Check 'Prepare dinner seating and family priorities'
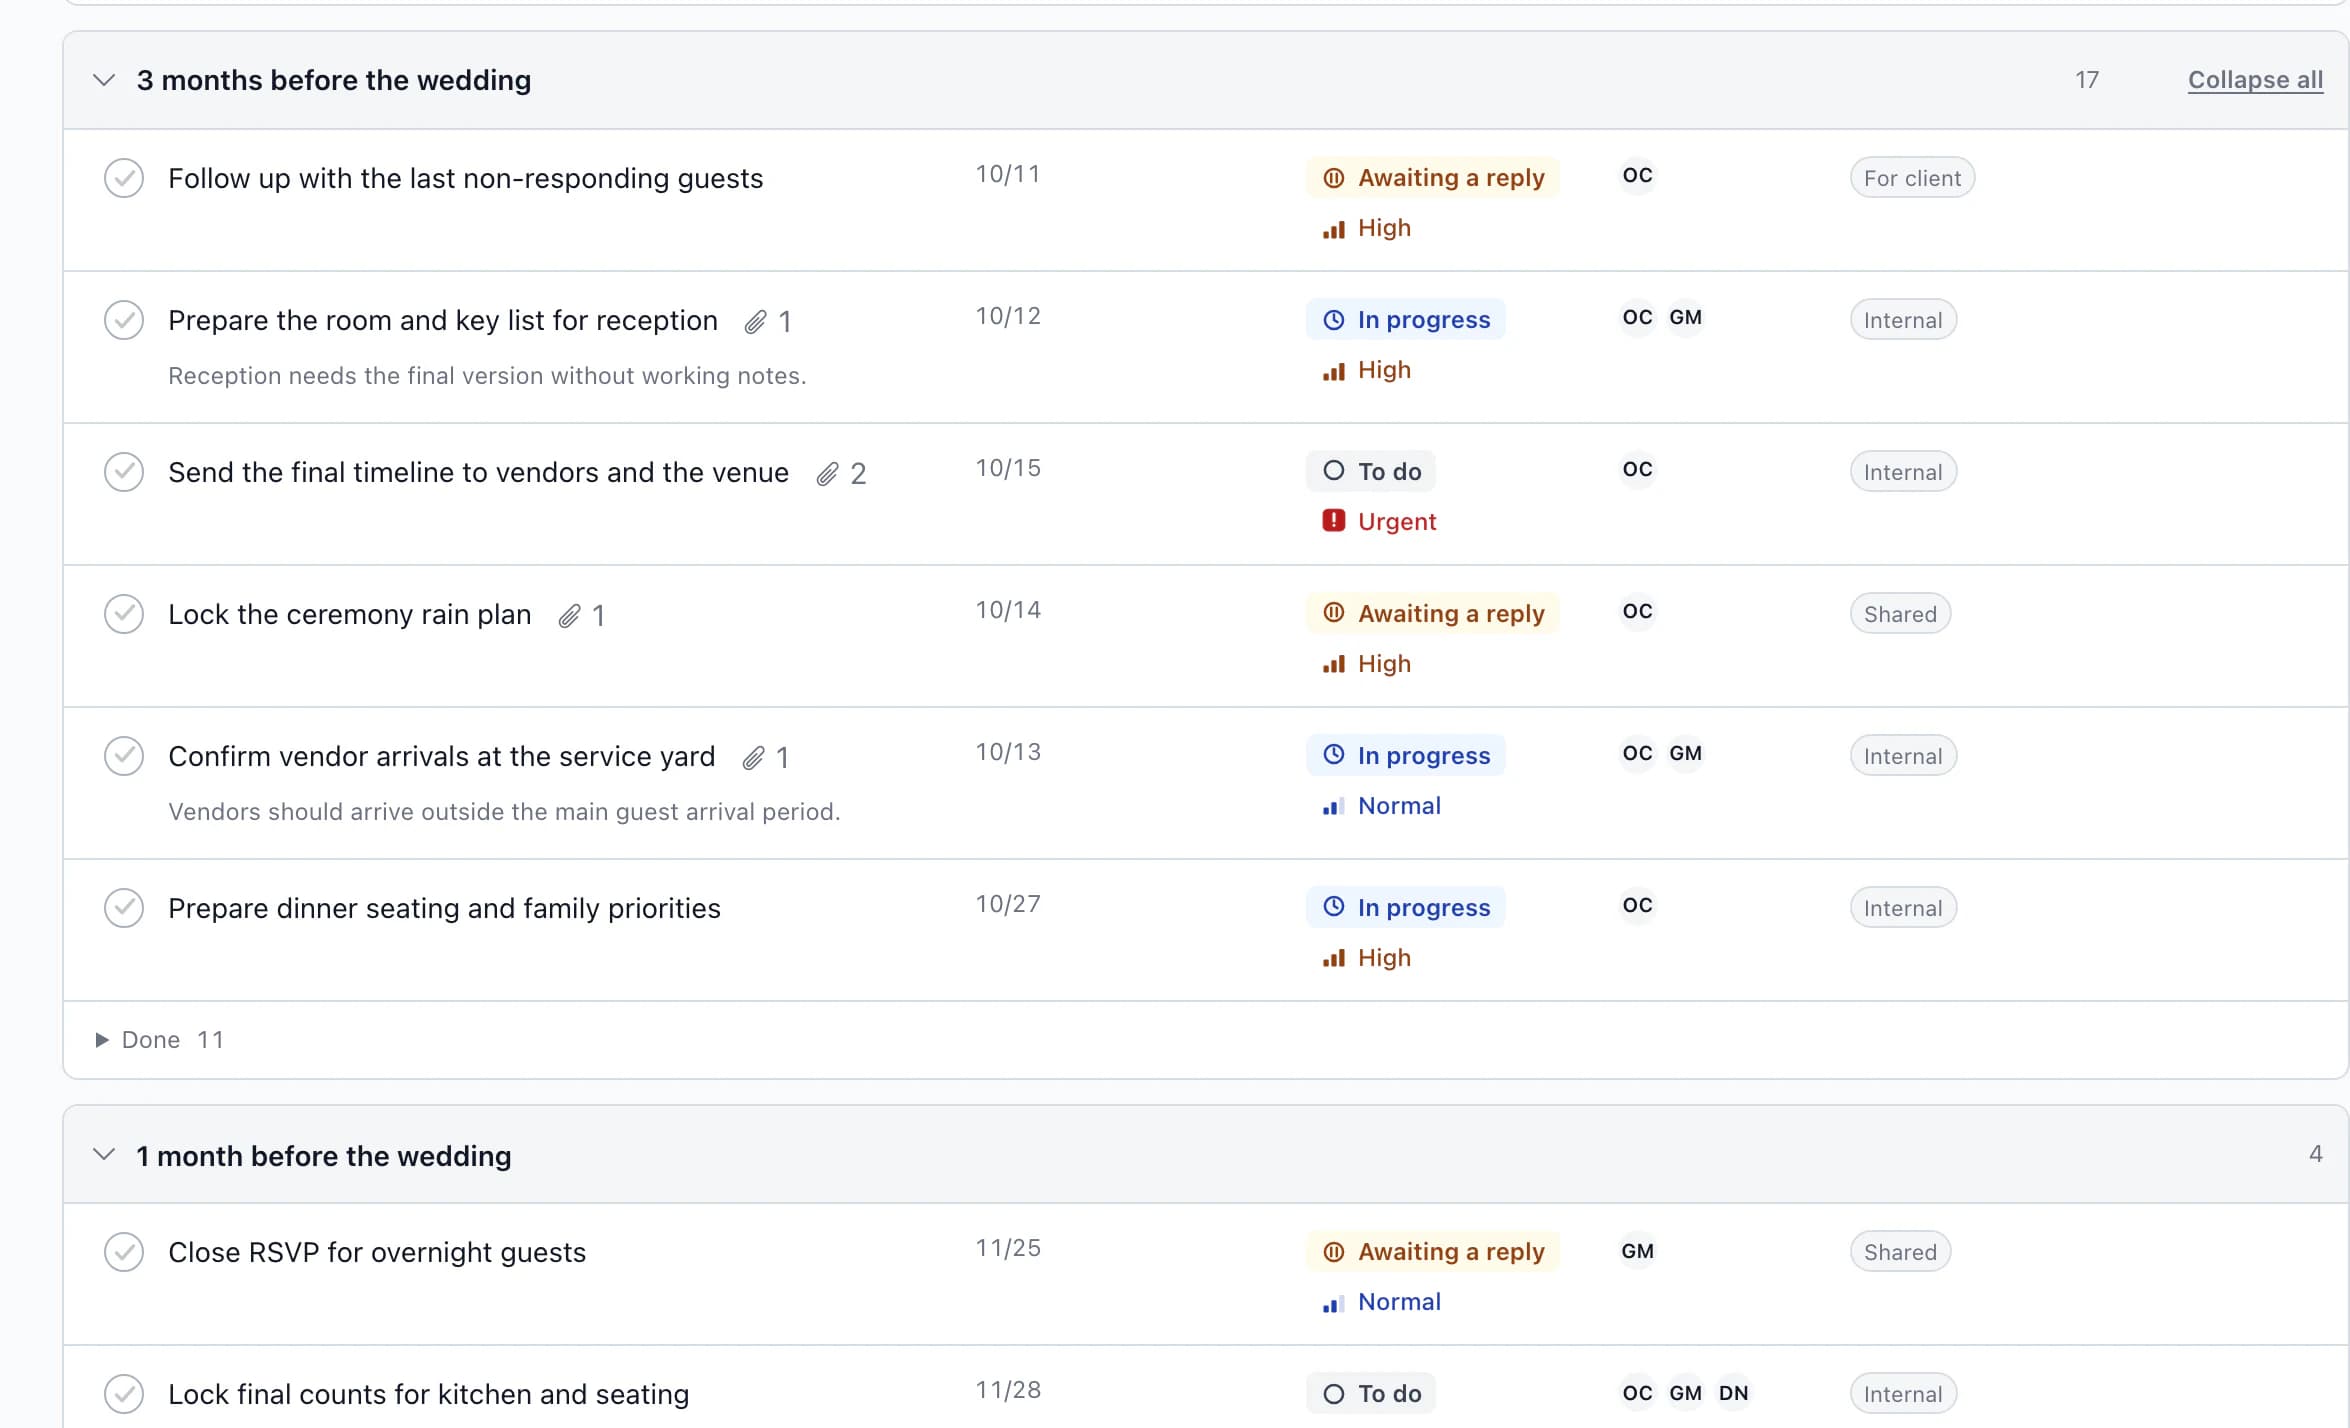Screen dimensions: 2350x1428 point(124,908)
